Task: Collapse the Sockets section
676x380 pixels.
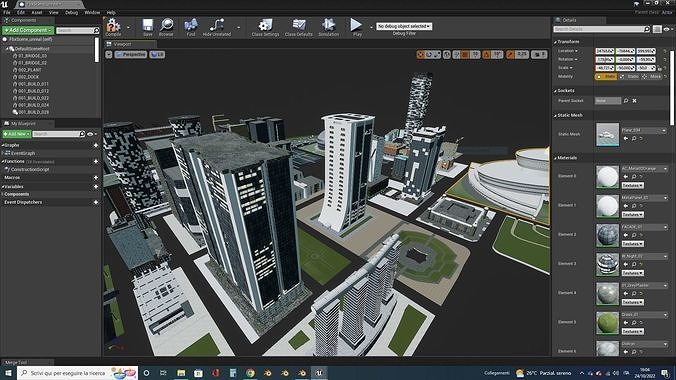Action: tap(555, 91)
